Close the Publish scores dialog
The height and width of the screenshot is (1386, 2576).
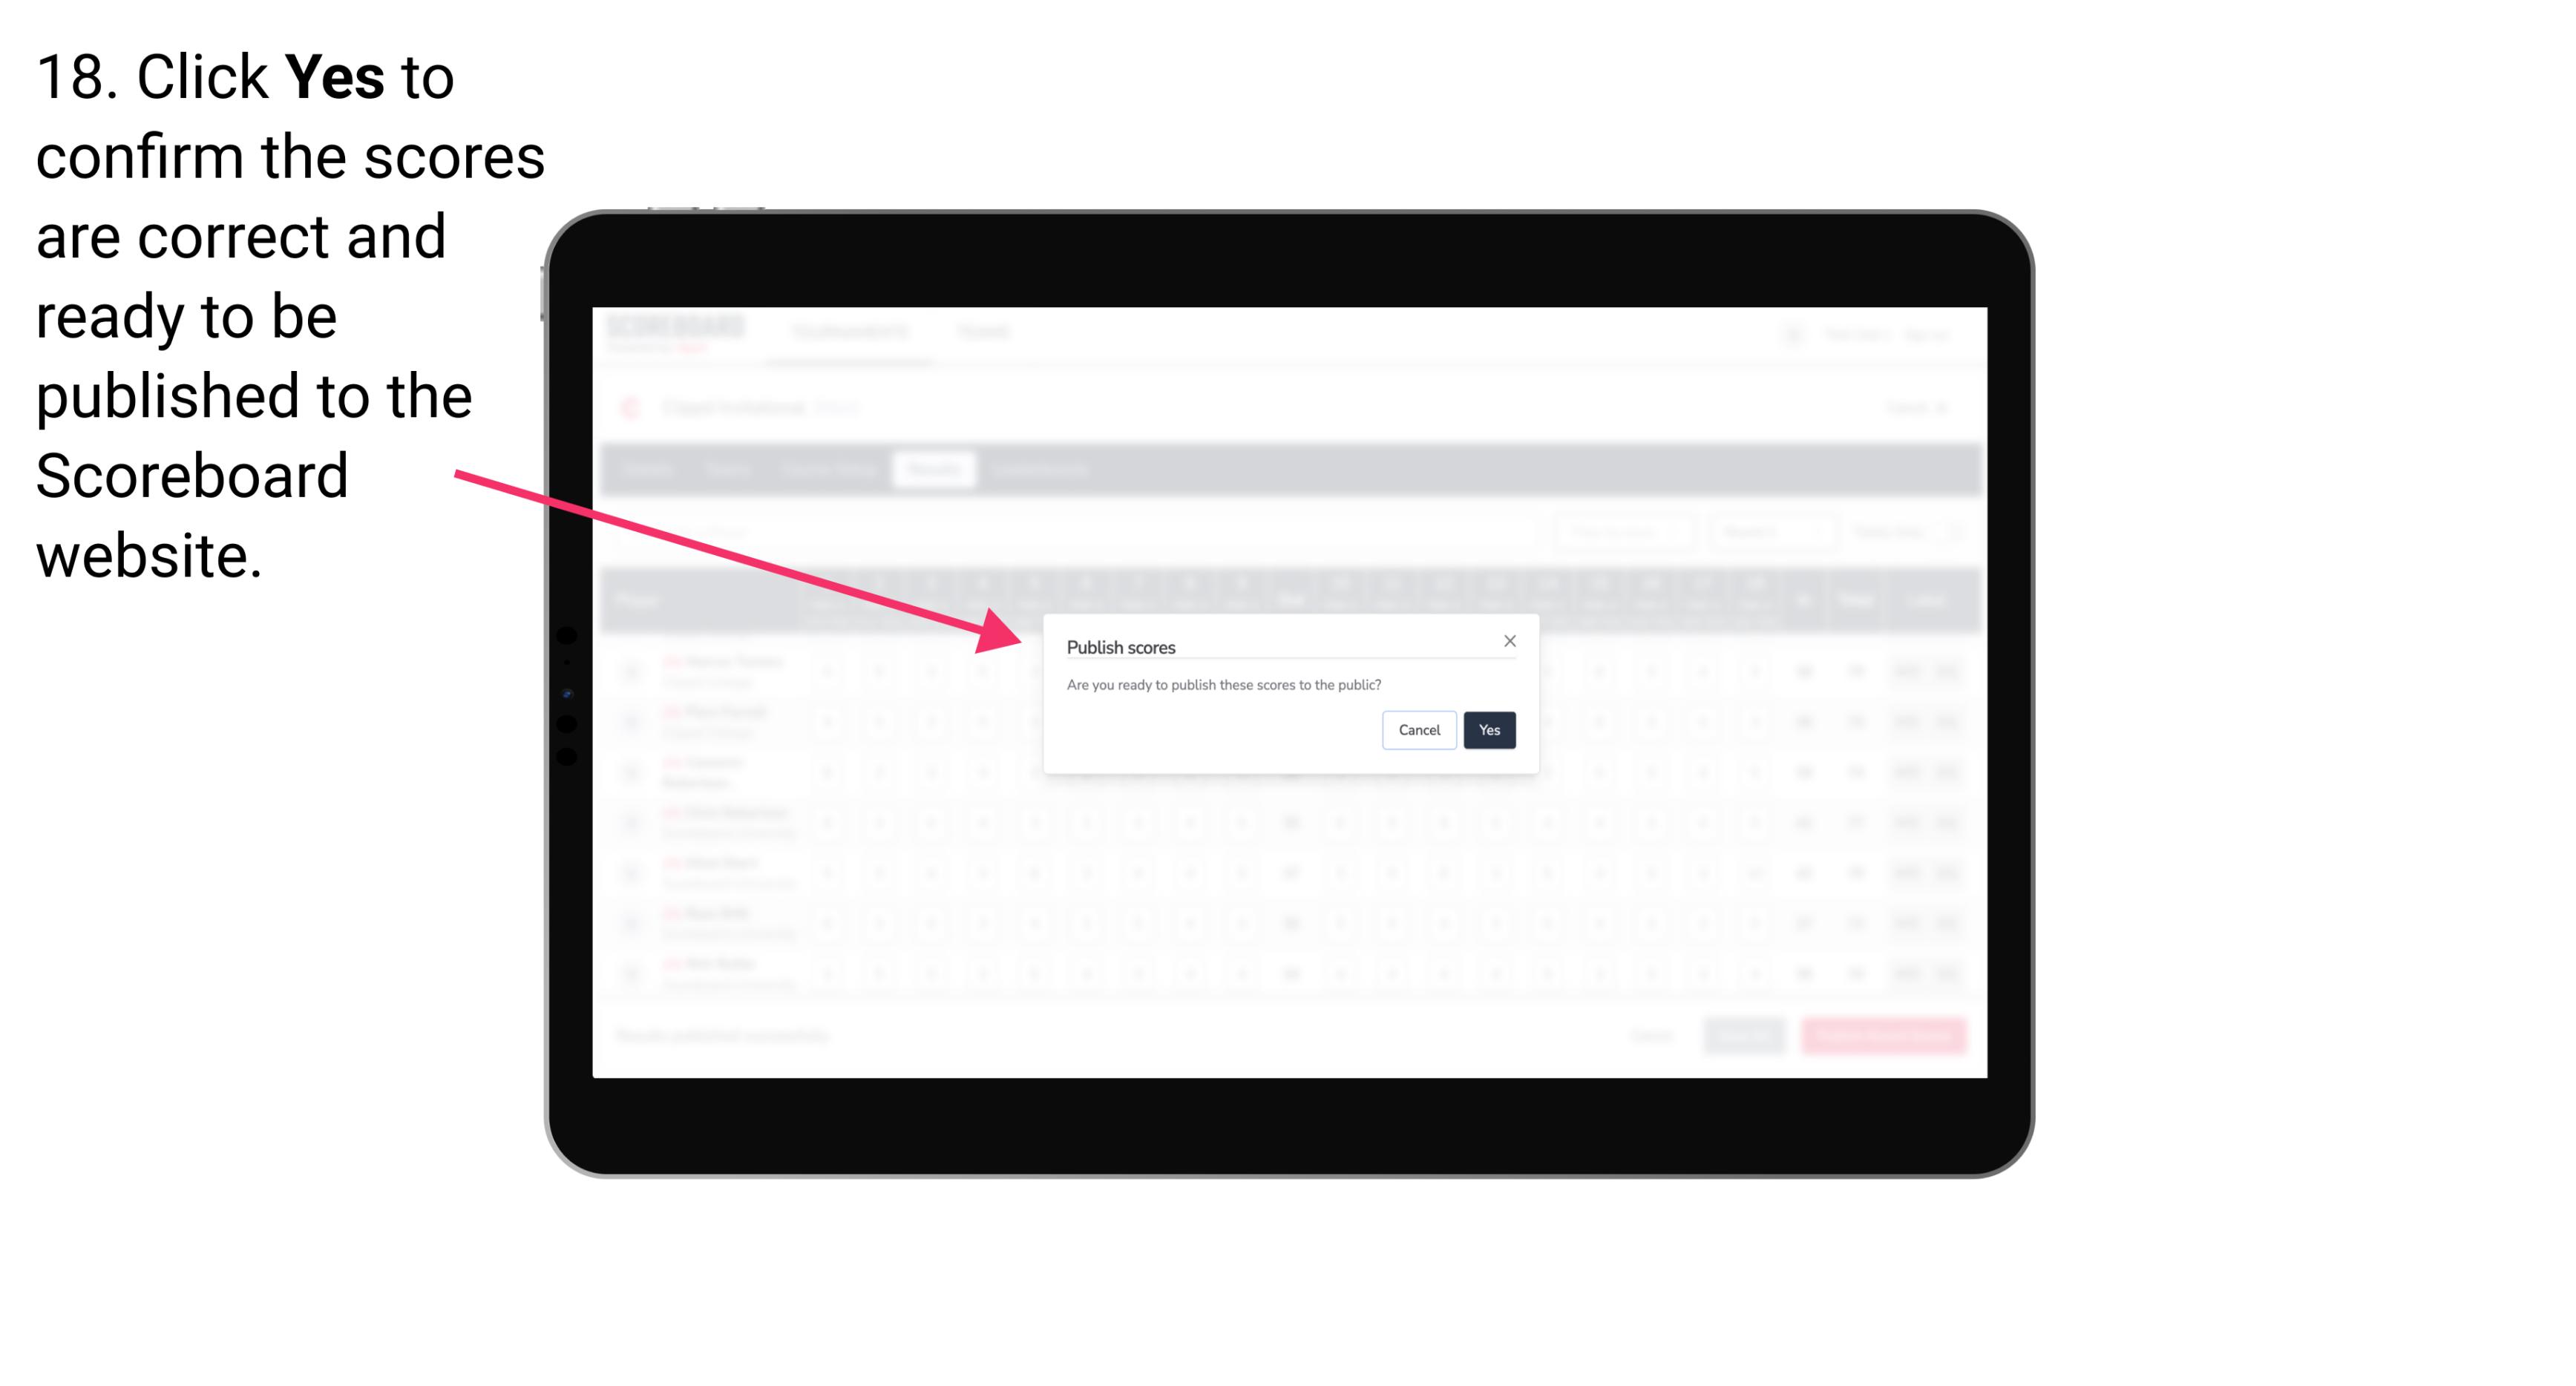pos(1509,642)
